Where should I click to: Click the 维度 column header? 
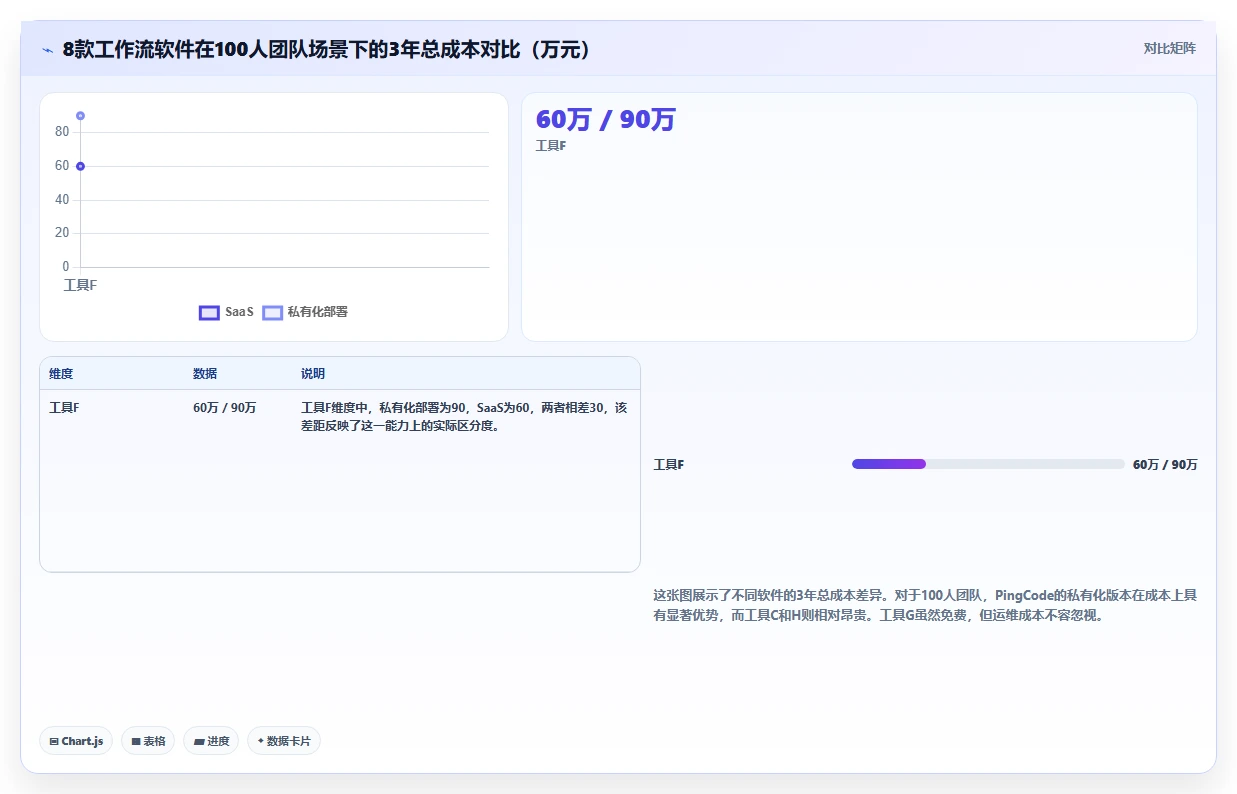click(x=61, y=374)
